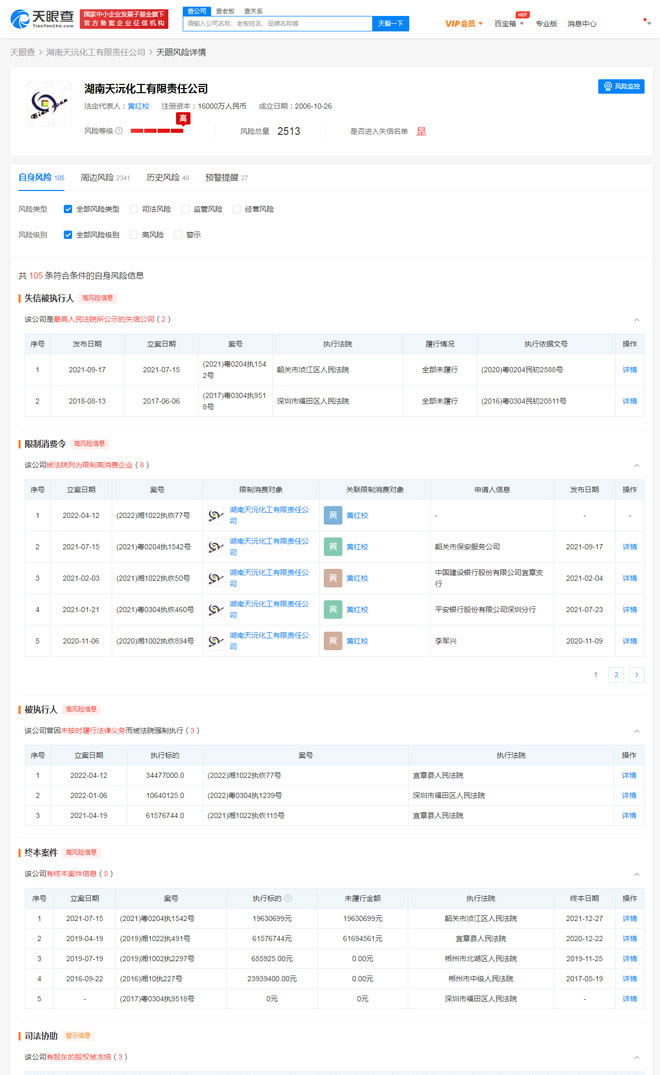Check 警示 level checkbox
Screen dimensions: 660x1075
pos(178,234)
